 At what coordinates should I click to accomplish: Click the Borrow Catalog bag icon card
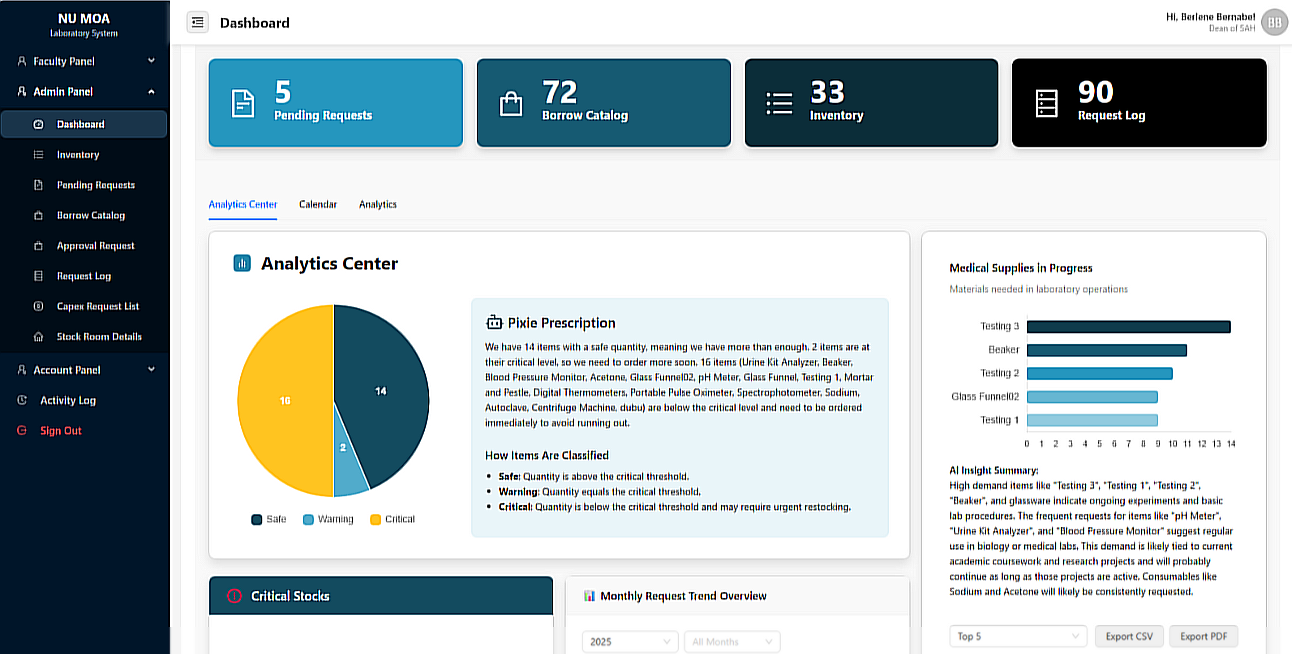point(511,103)
